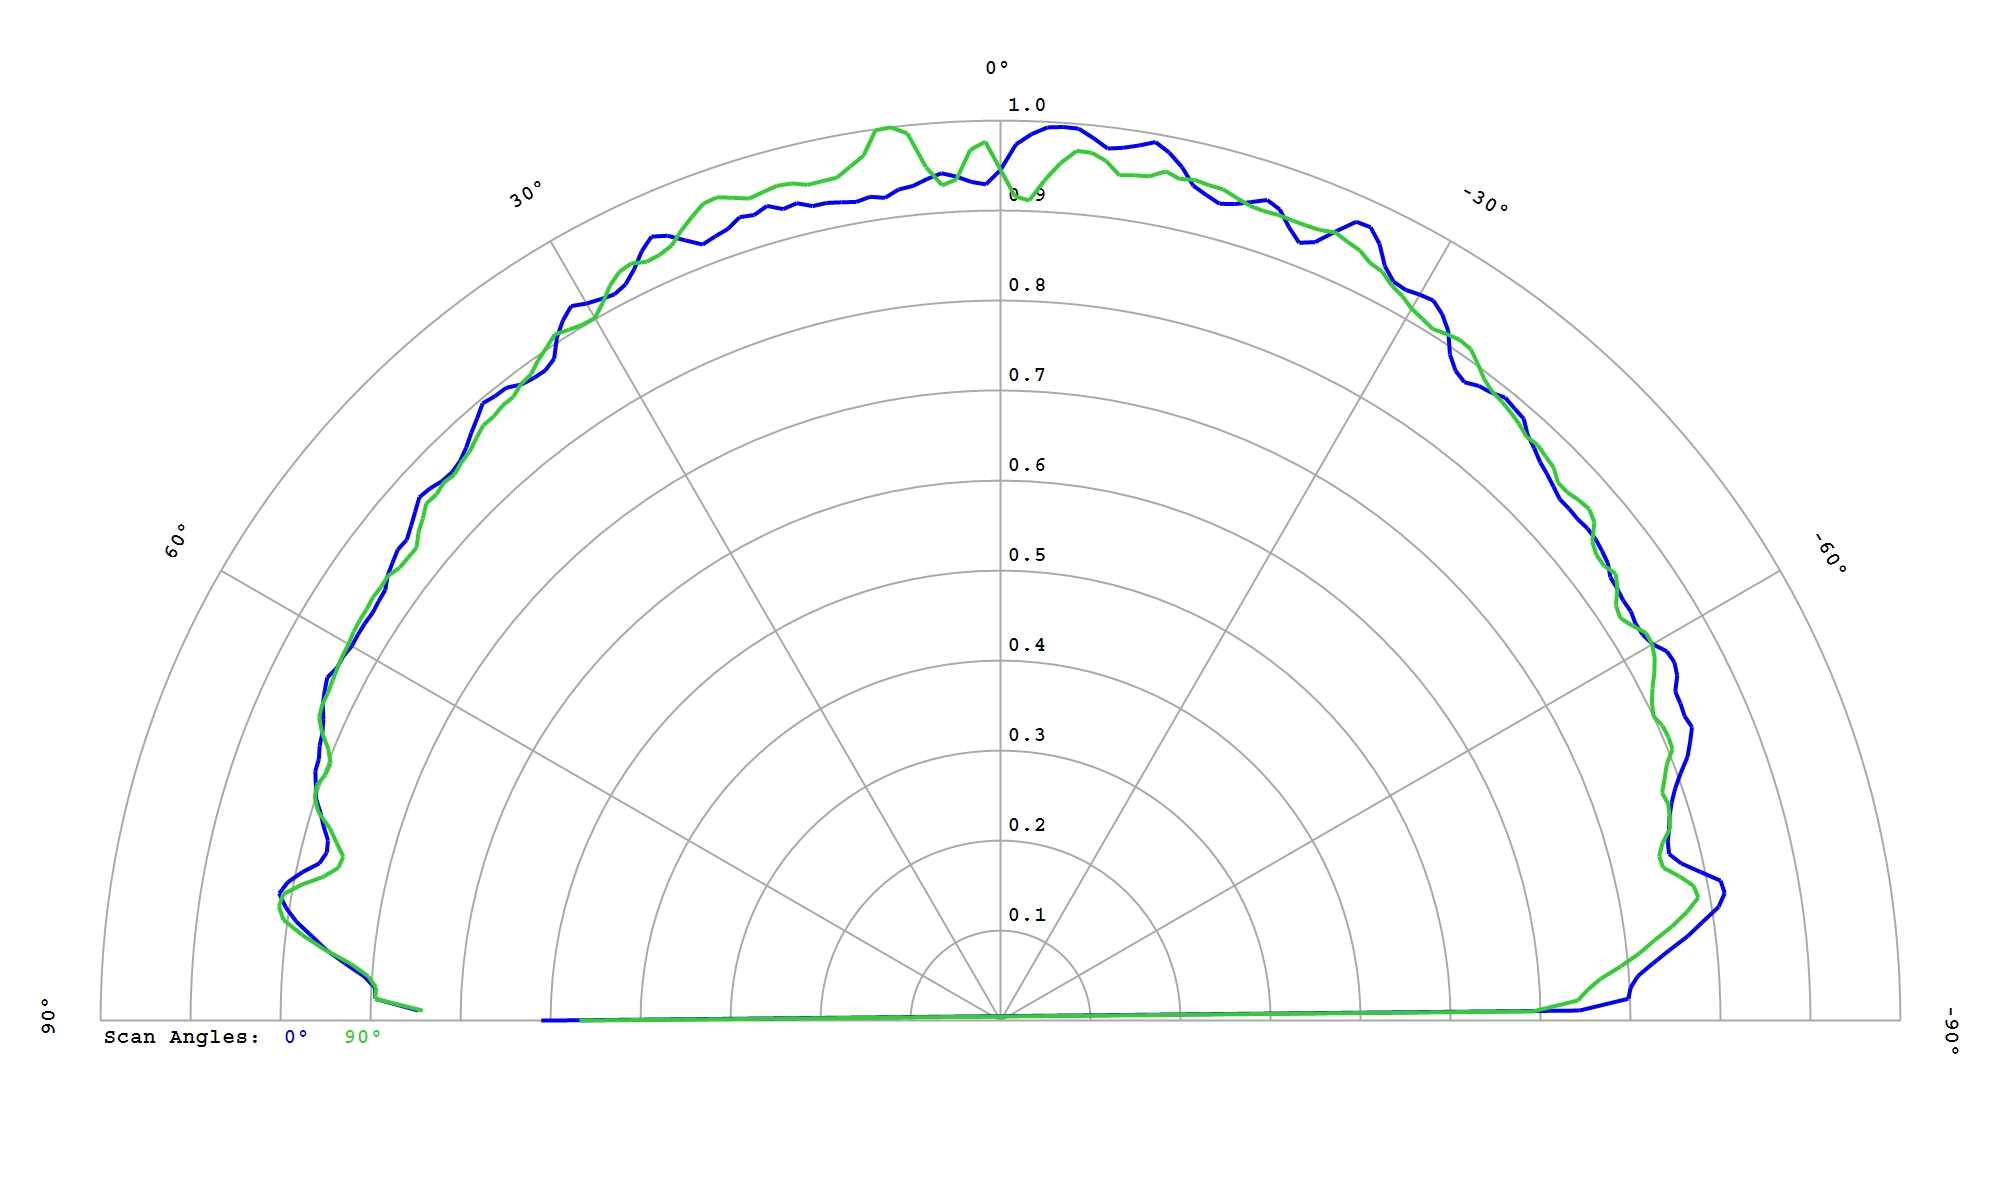Click the "Scan Angles:" legend label

tap(181, 1037)
